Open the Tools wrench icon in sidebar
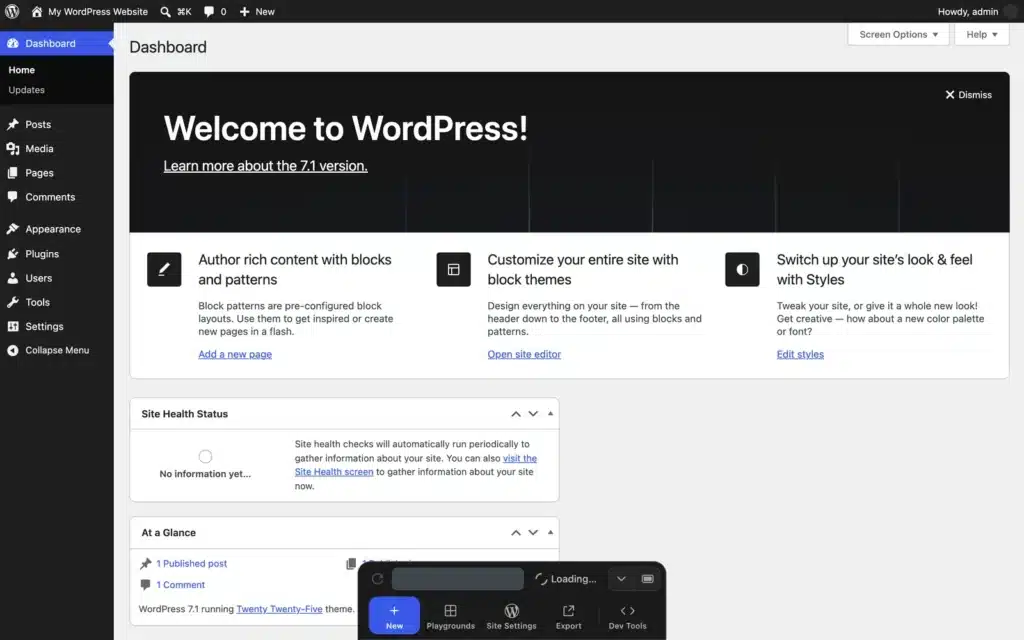 point(12,302)
